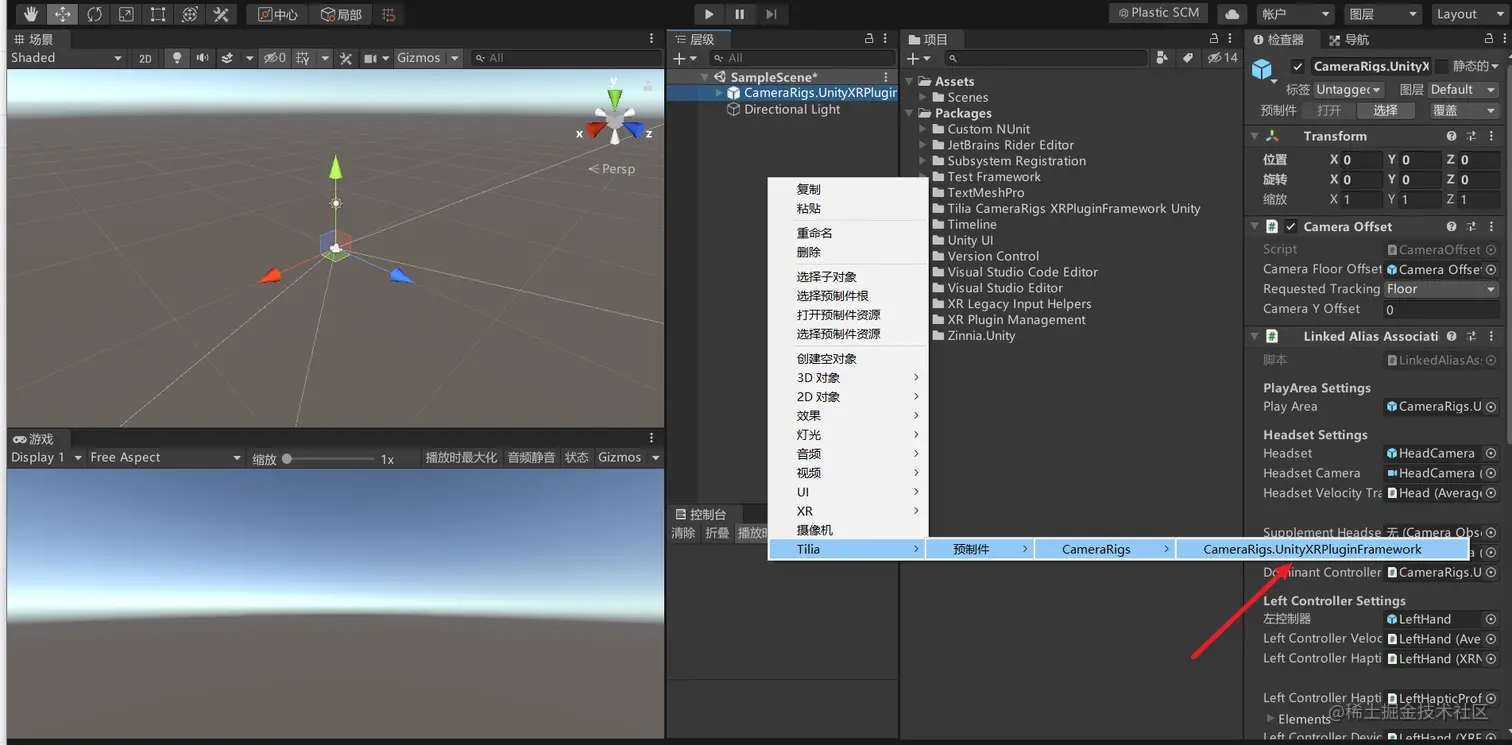Toggle scene grid visibility icon
Viewport: 1512px width, 745px height.
point(303,58)
